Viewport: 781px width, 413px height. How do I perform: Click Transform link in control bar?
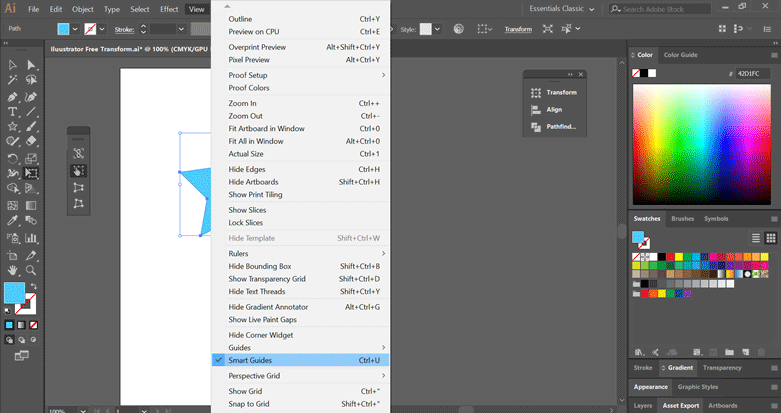point(518,29)
